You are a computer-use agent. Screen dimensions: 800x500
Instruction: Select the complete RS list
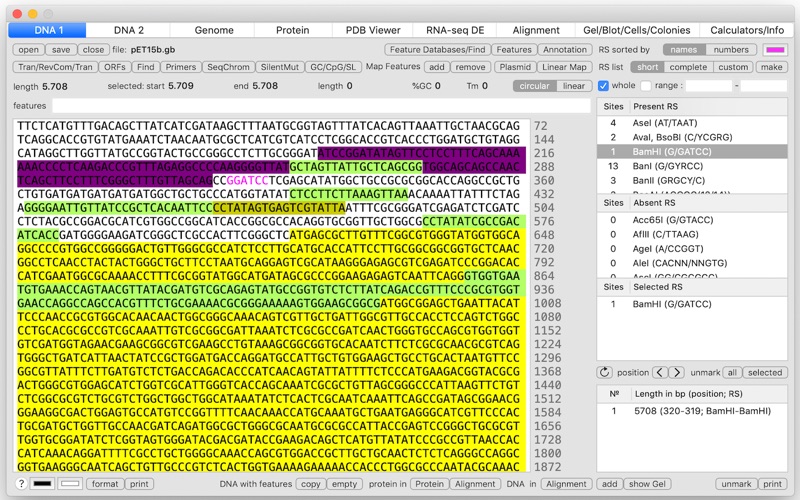(x=688, y=67)
